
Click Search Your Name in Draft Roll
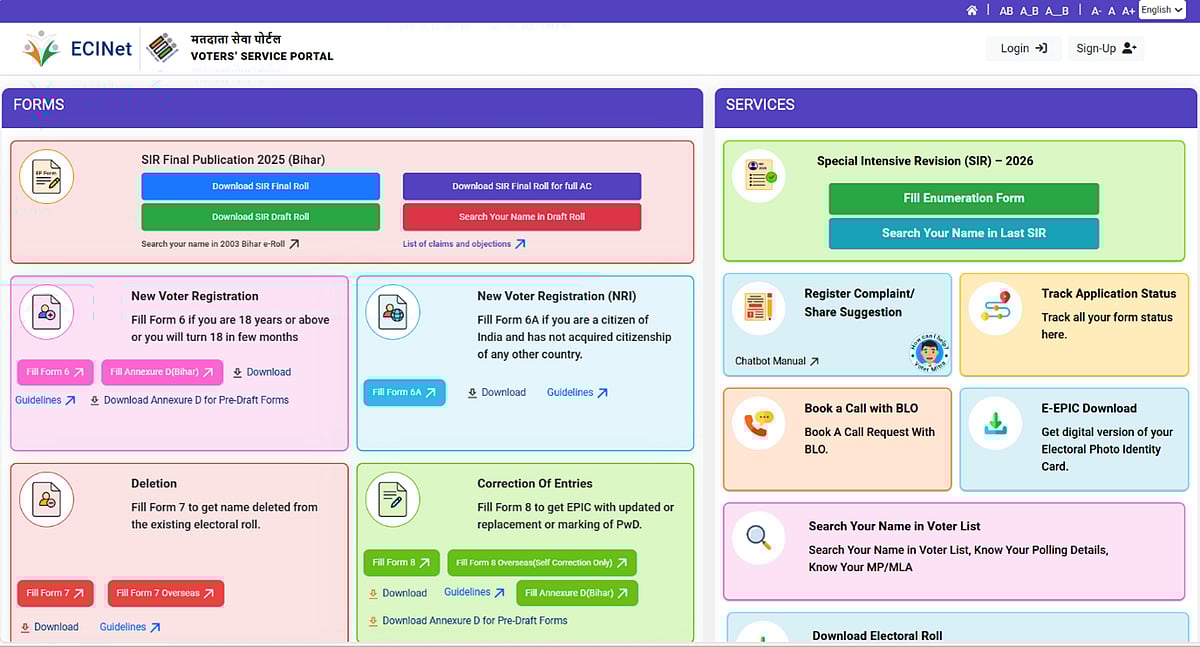point(521,217)
